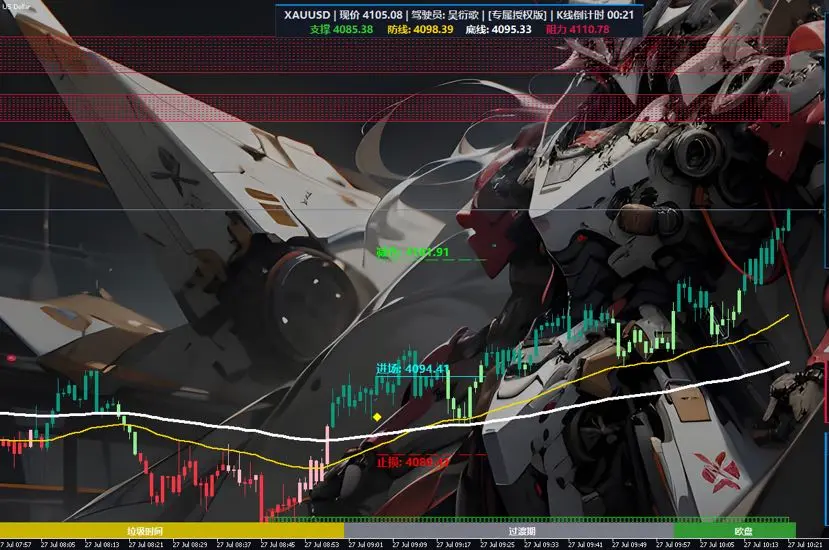The width and height of the screenshot is (829, 550).
Task: Select the lower red dotted resistance zone
Action: pos(394,108)
